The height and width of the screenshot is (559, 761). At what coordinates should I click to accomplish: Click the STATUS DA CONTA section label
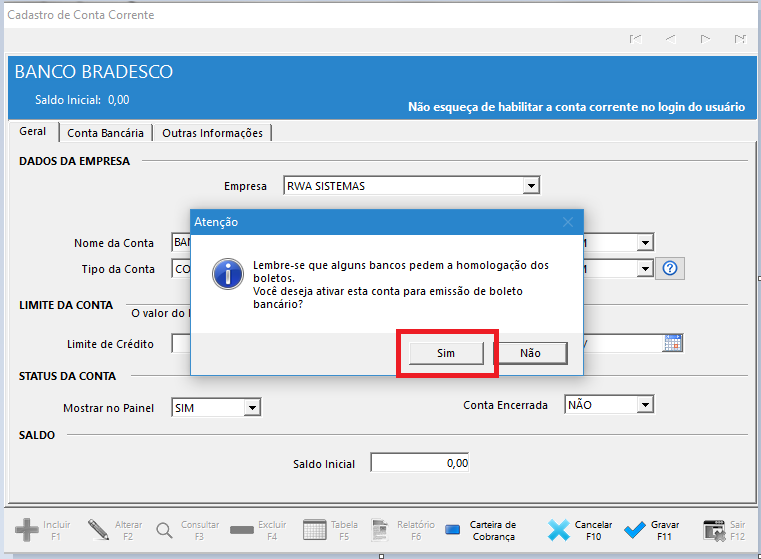(x=67, y=376)
